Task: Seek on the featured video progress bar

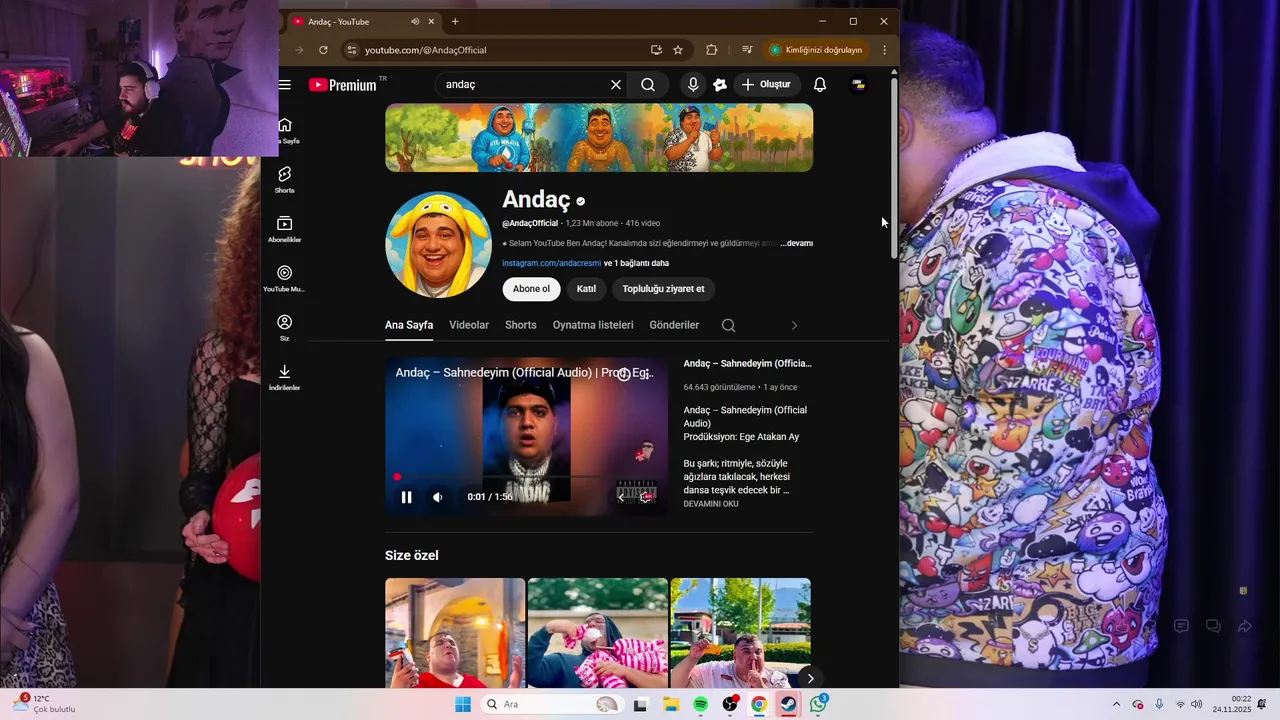Action: click(526, 478)
